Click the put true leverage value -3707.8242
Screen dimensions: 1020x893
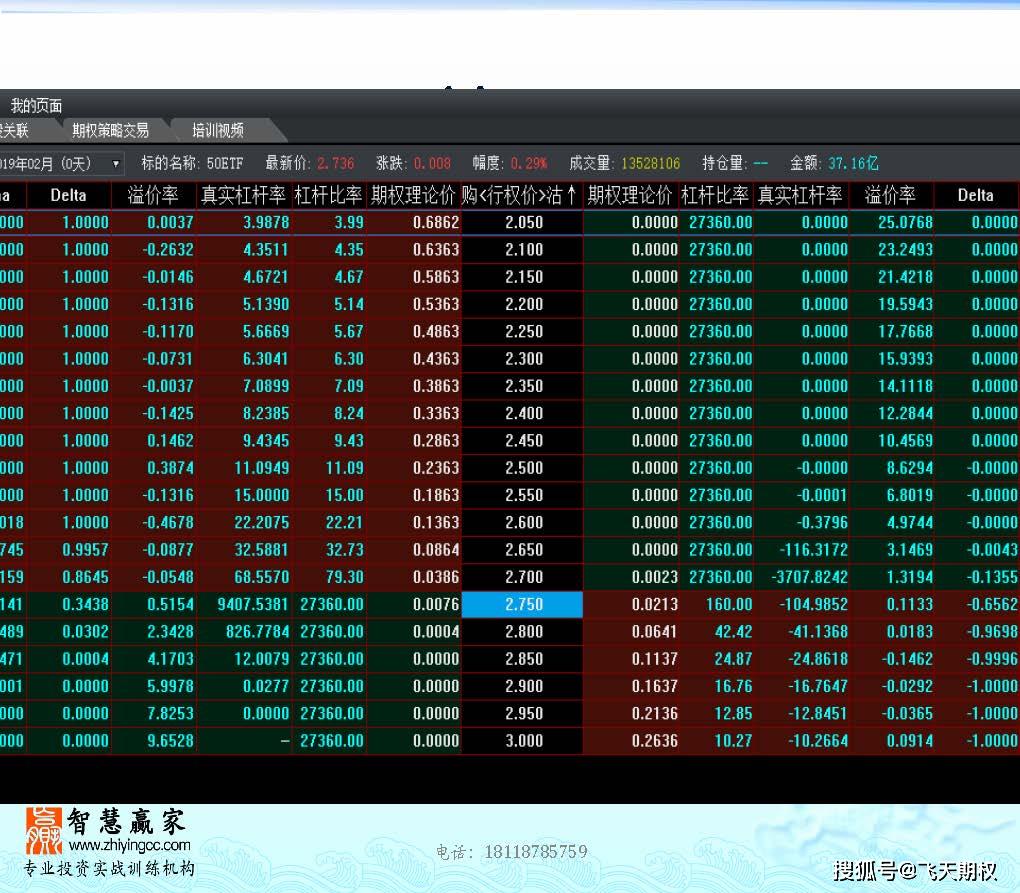[x=809, y=578]
